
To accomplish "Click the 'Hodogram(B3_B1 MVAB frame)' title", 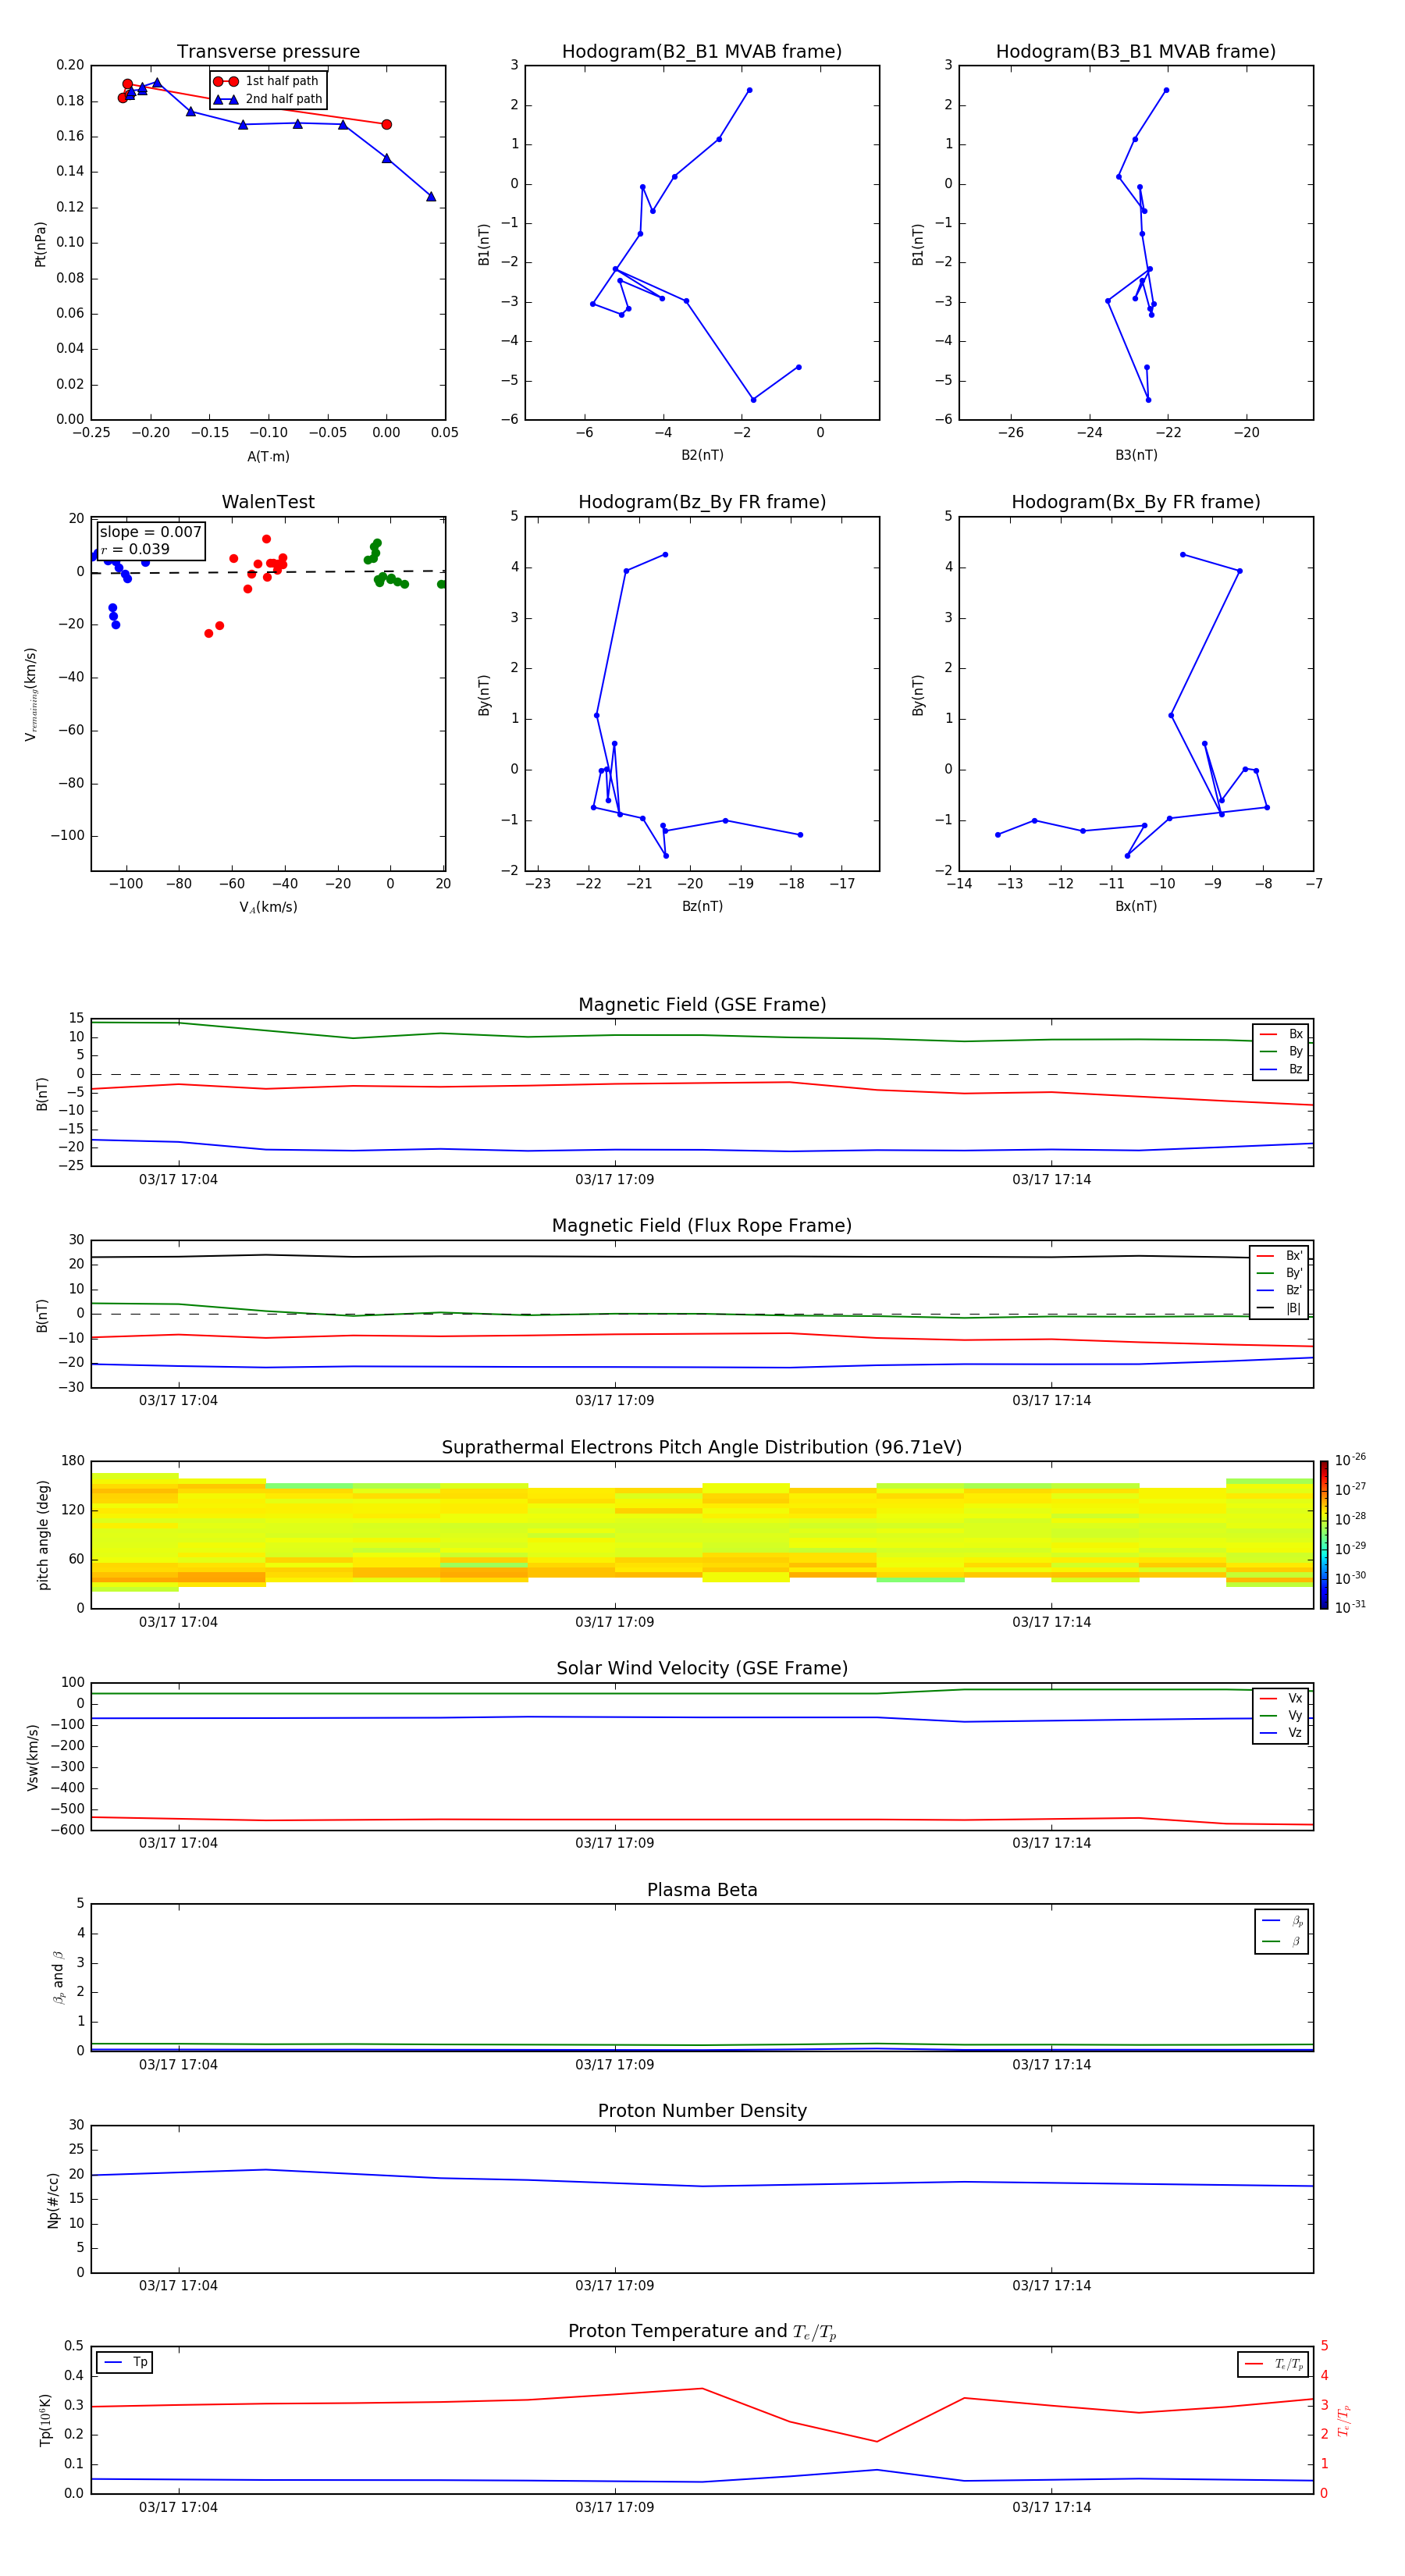I will click(x=1136, y=52).
